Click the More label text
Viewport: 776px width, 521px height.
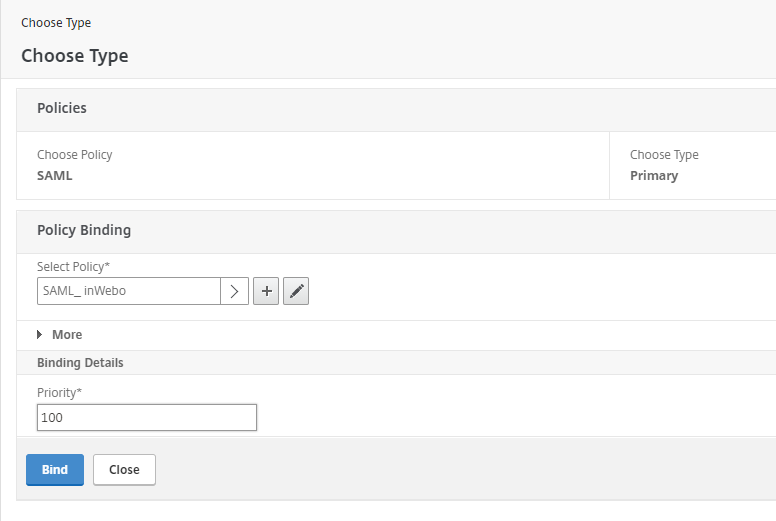click(x=67, y=335)
